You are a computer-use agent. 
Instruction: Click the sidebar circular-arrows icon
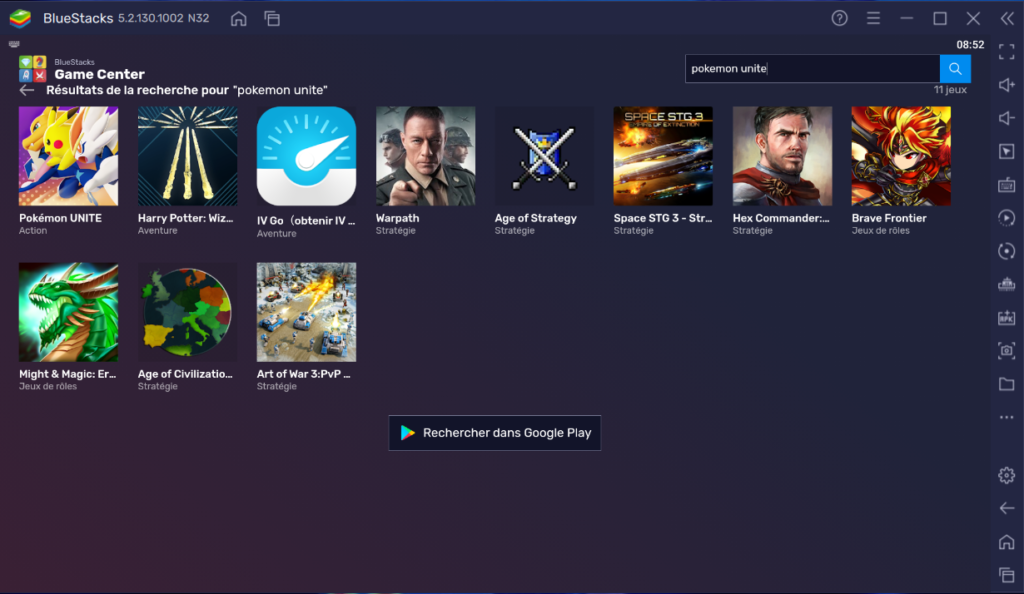1006,251
